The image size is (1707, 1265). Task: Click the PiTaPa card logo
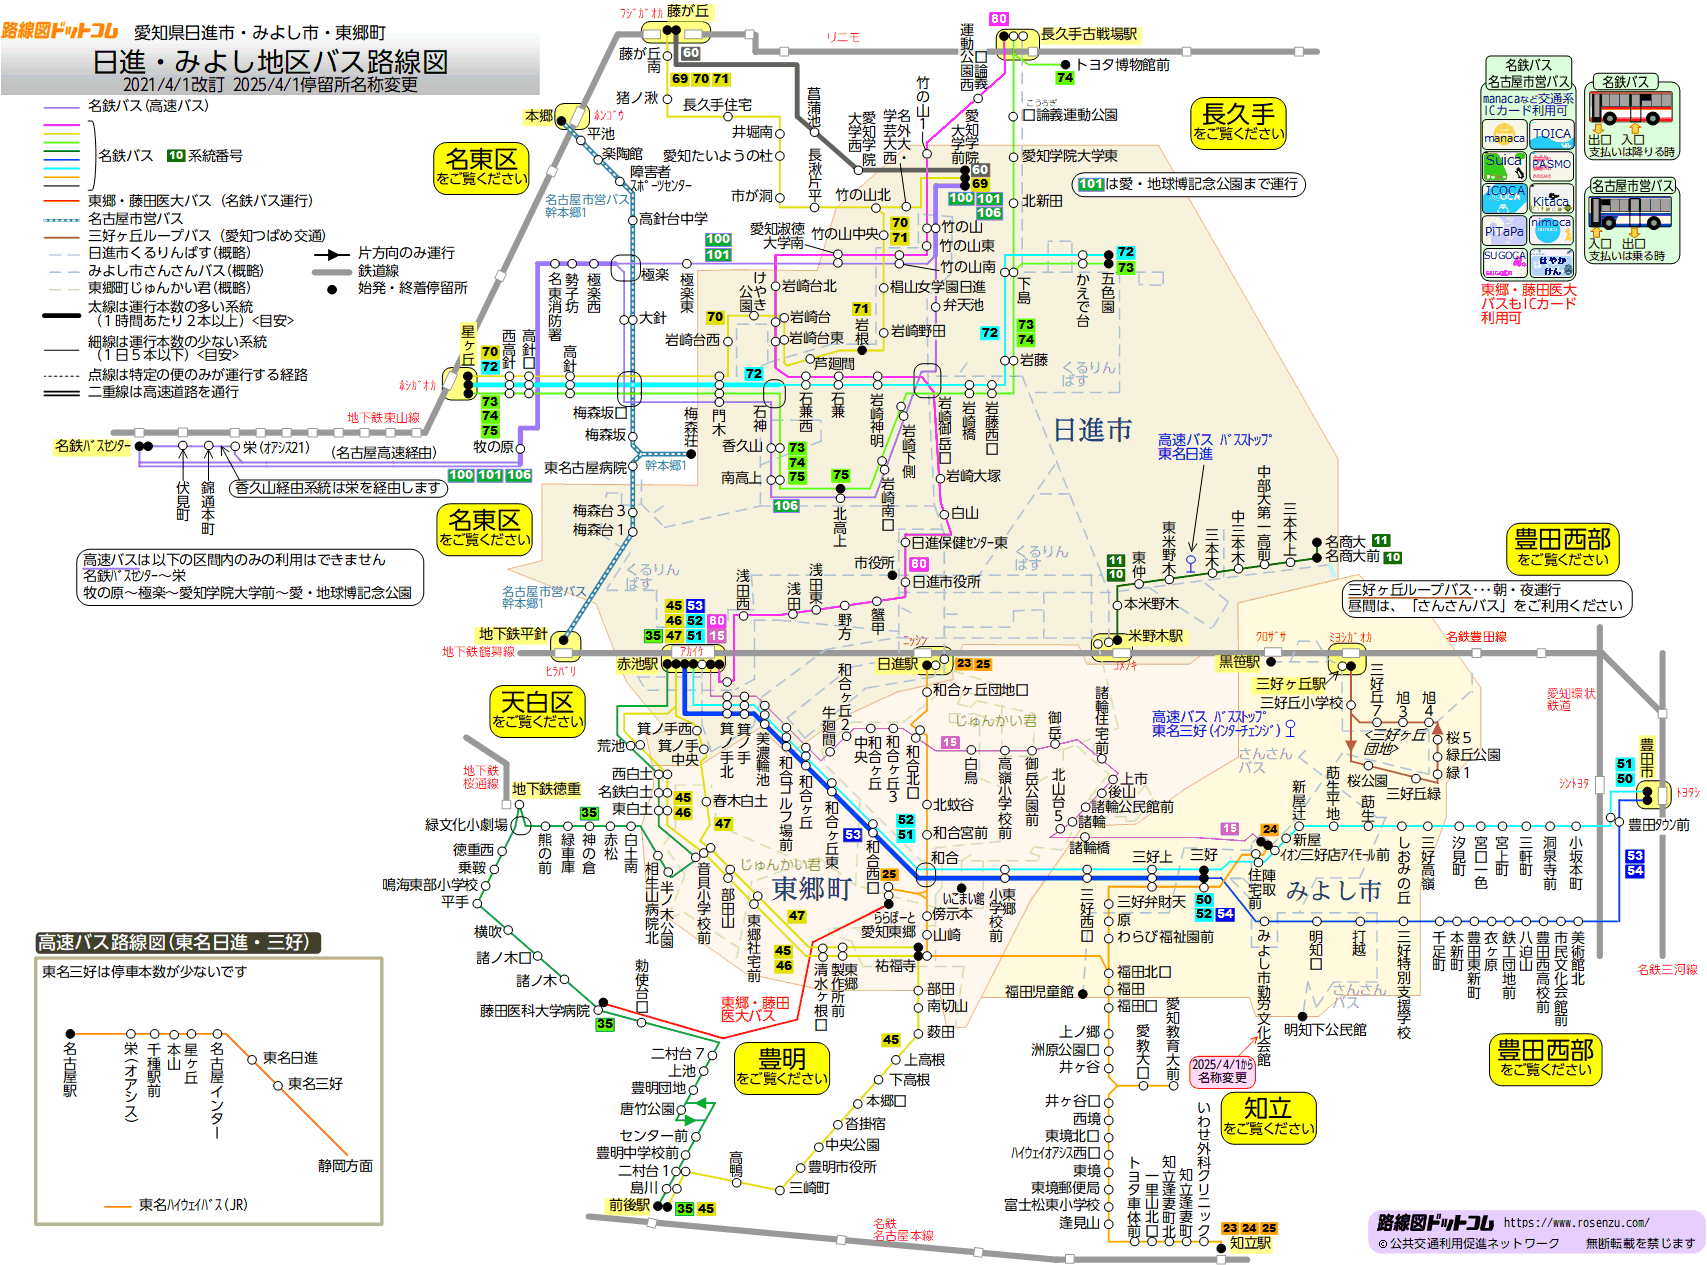click(1504, 230)
